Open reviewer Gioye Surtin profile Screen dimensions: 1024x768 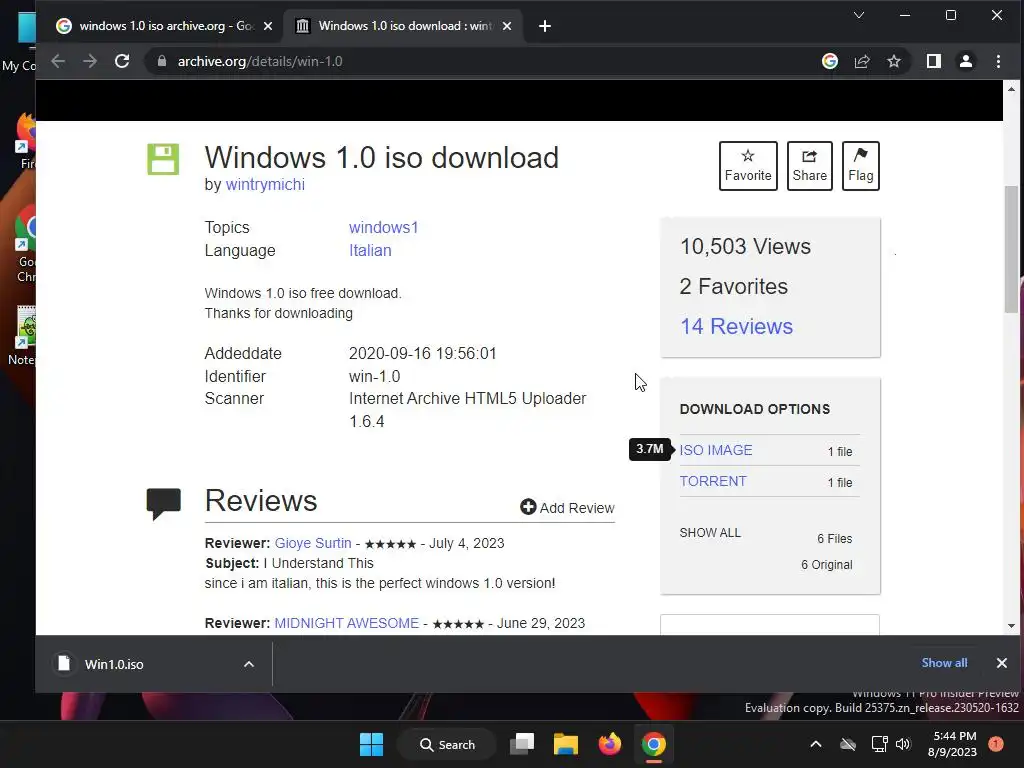313,543
